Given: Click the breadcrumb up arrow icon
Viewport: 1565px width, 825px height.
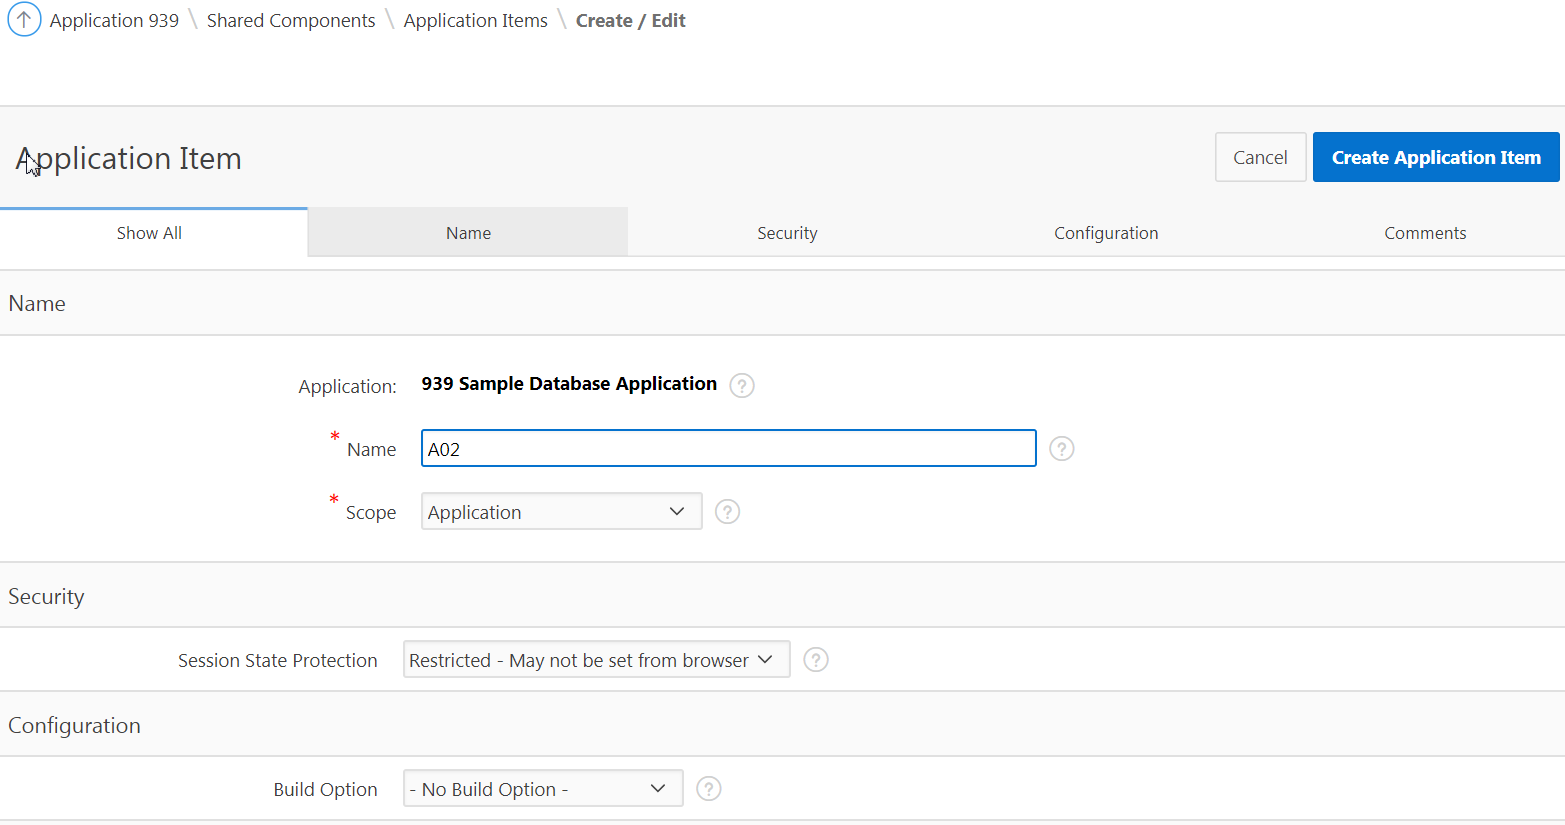Looking at the screenshot, I should 24,19.
